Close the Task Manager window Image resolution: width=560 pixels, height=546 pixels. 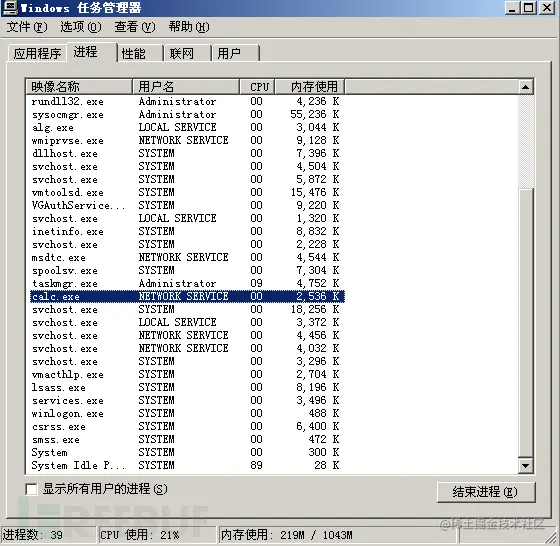547,8
